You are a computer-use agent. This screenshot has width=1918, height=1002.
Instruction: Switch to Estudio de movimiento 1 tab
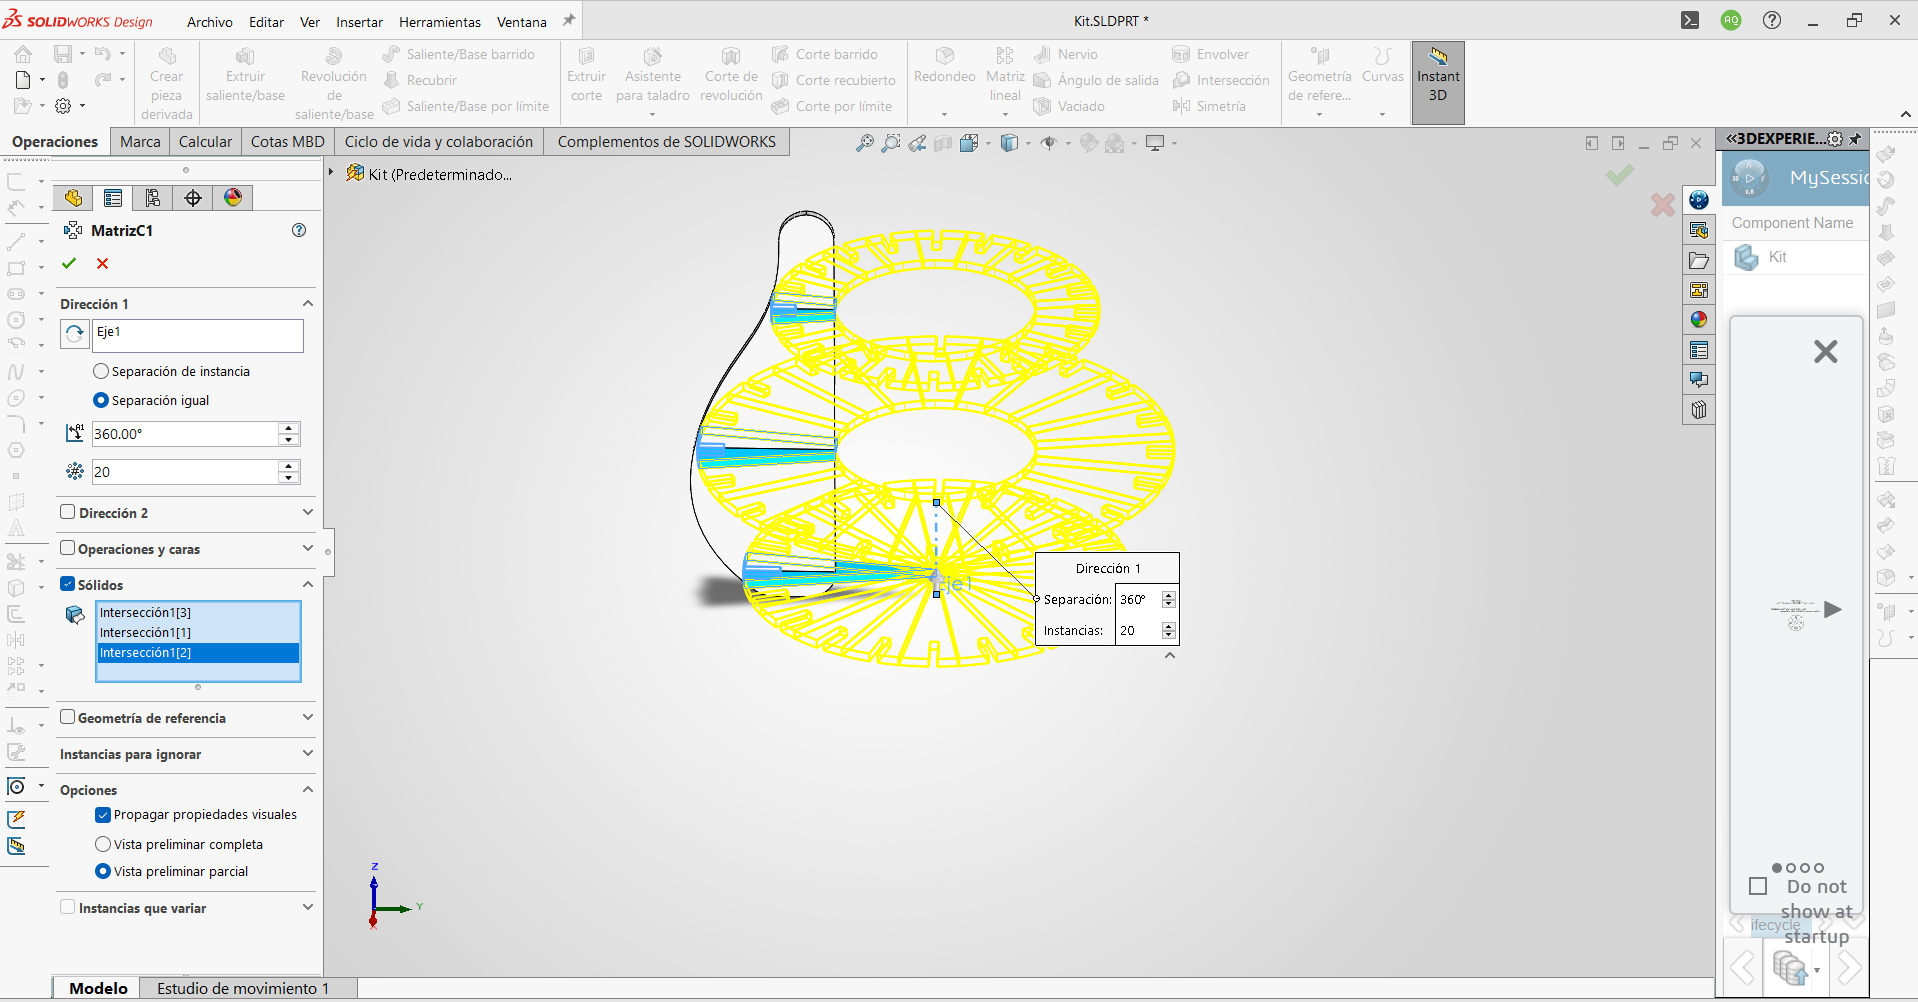[x=243, y=988]
